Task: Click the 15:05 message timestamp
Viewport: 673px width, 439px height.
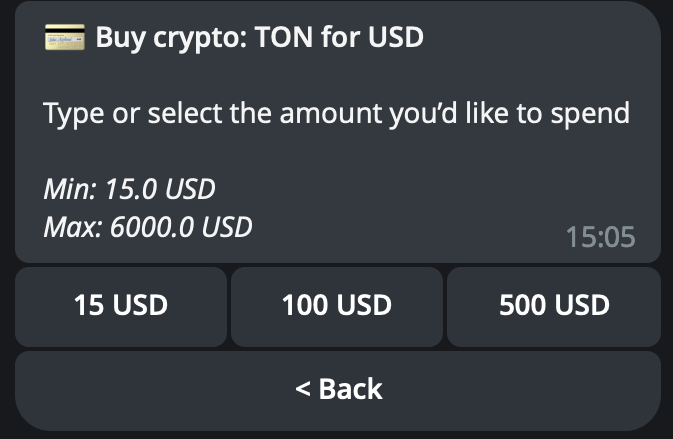Action: tap(600, 237)
